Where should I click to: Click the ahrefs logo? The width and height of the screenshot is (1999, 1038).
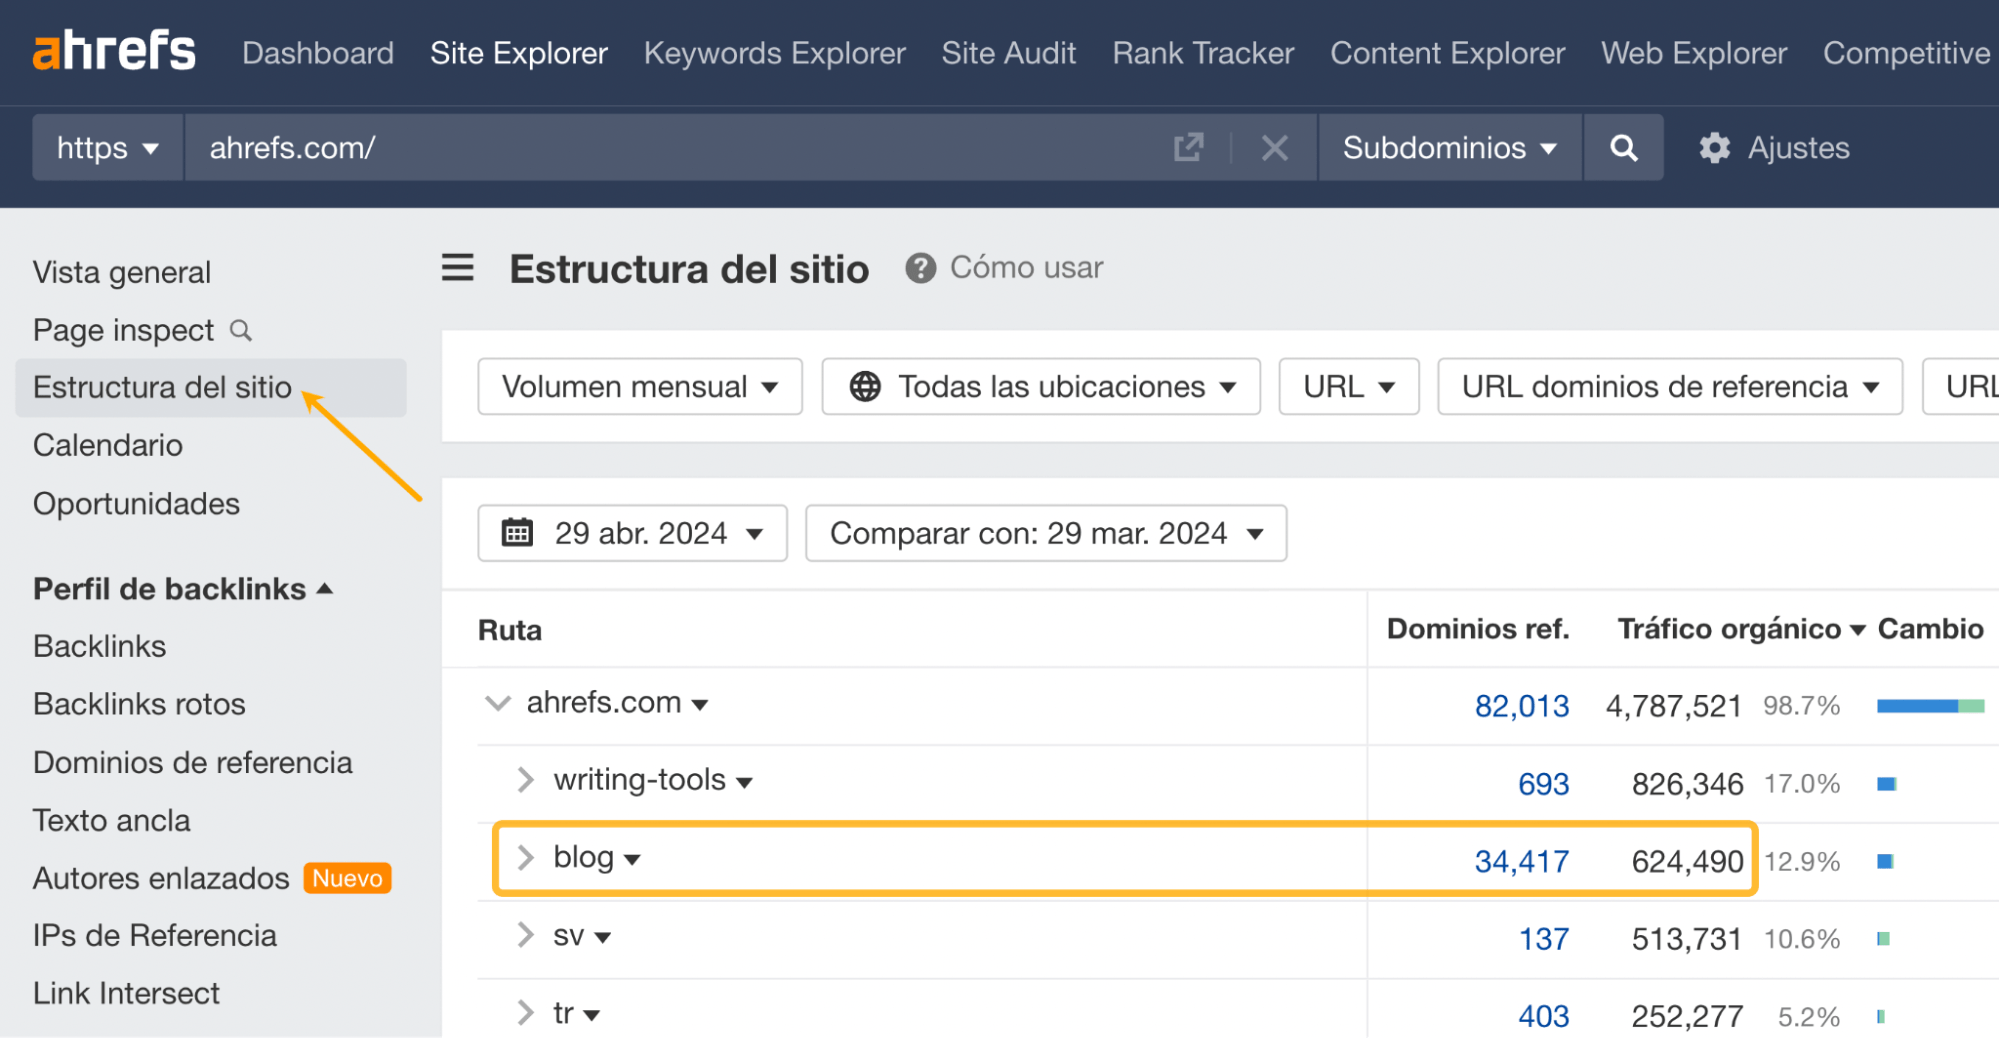point(112,48)
